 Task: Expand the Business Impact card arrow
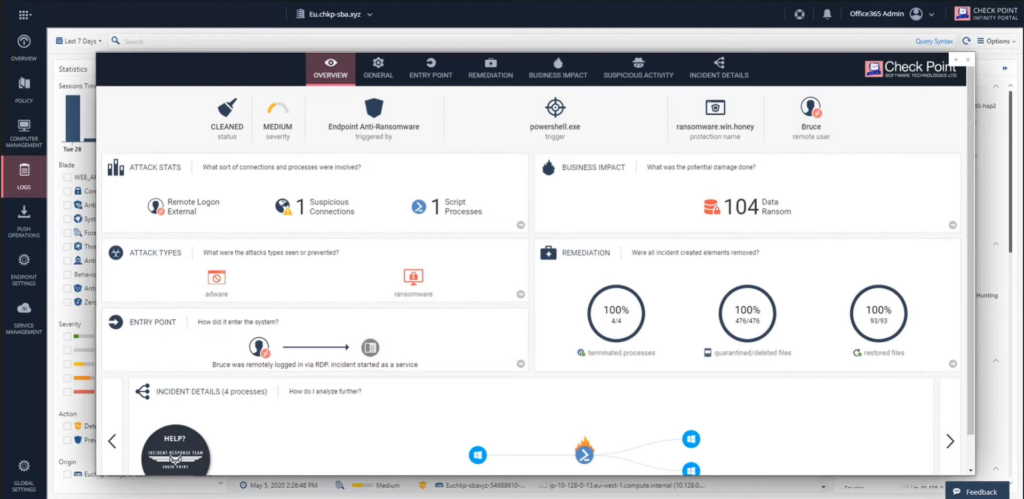[953, 225]
